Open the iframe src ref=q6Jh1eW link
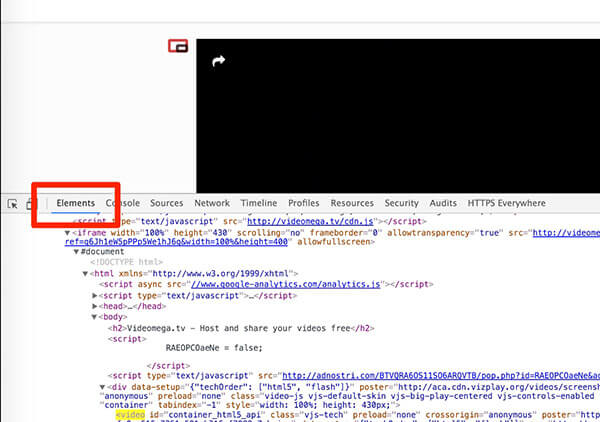The width and height of the screenshot is (600, 422). click(176, 242)
